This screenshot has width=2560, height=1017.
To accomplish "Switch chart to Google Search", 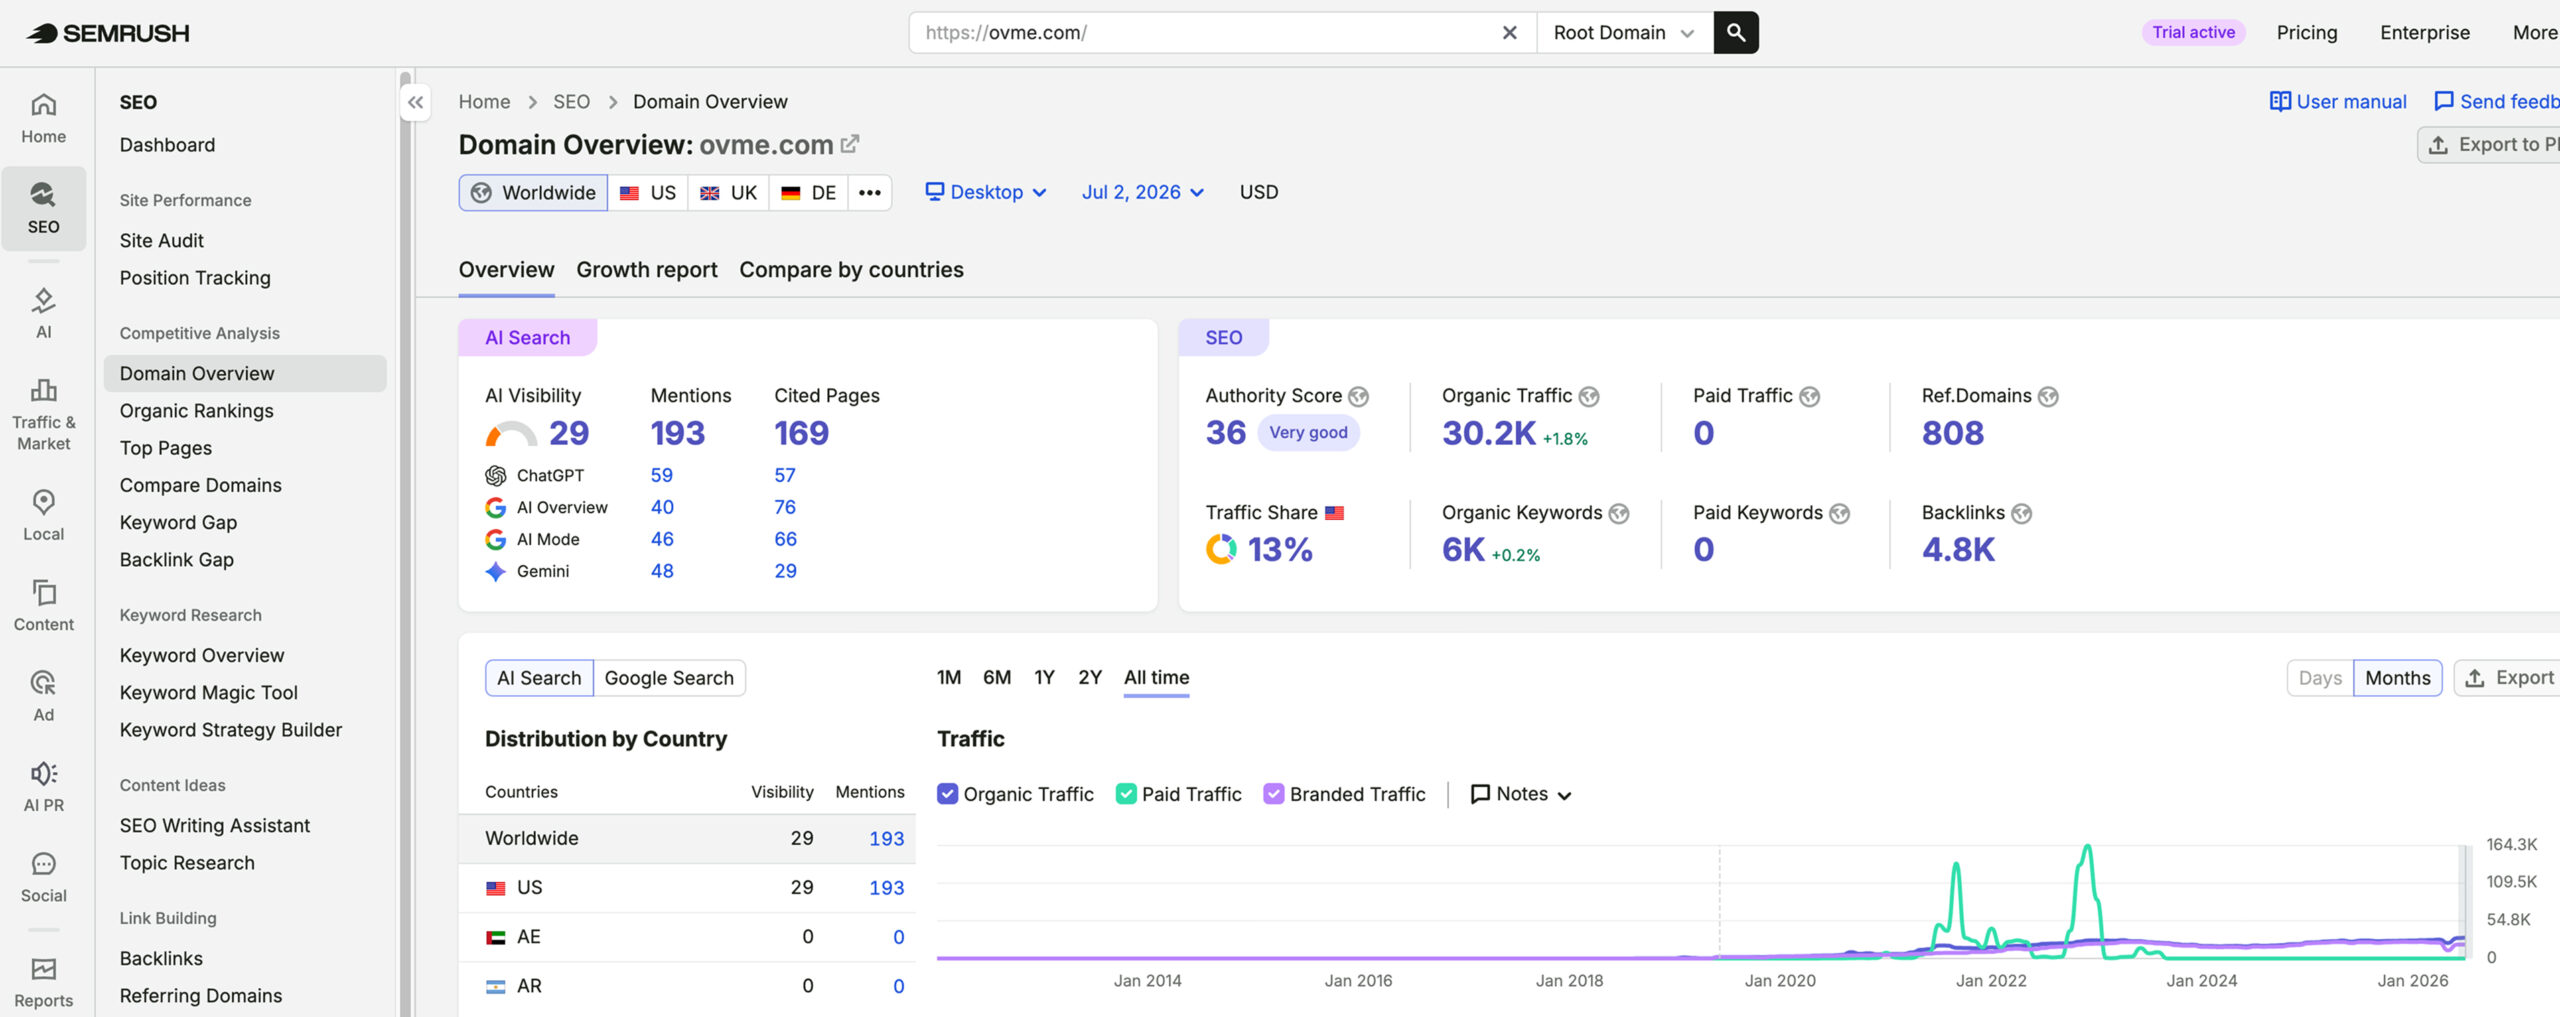I will point(669,678).
